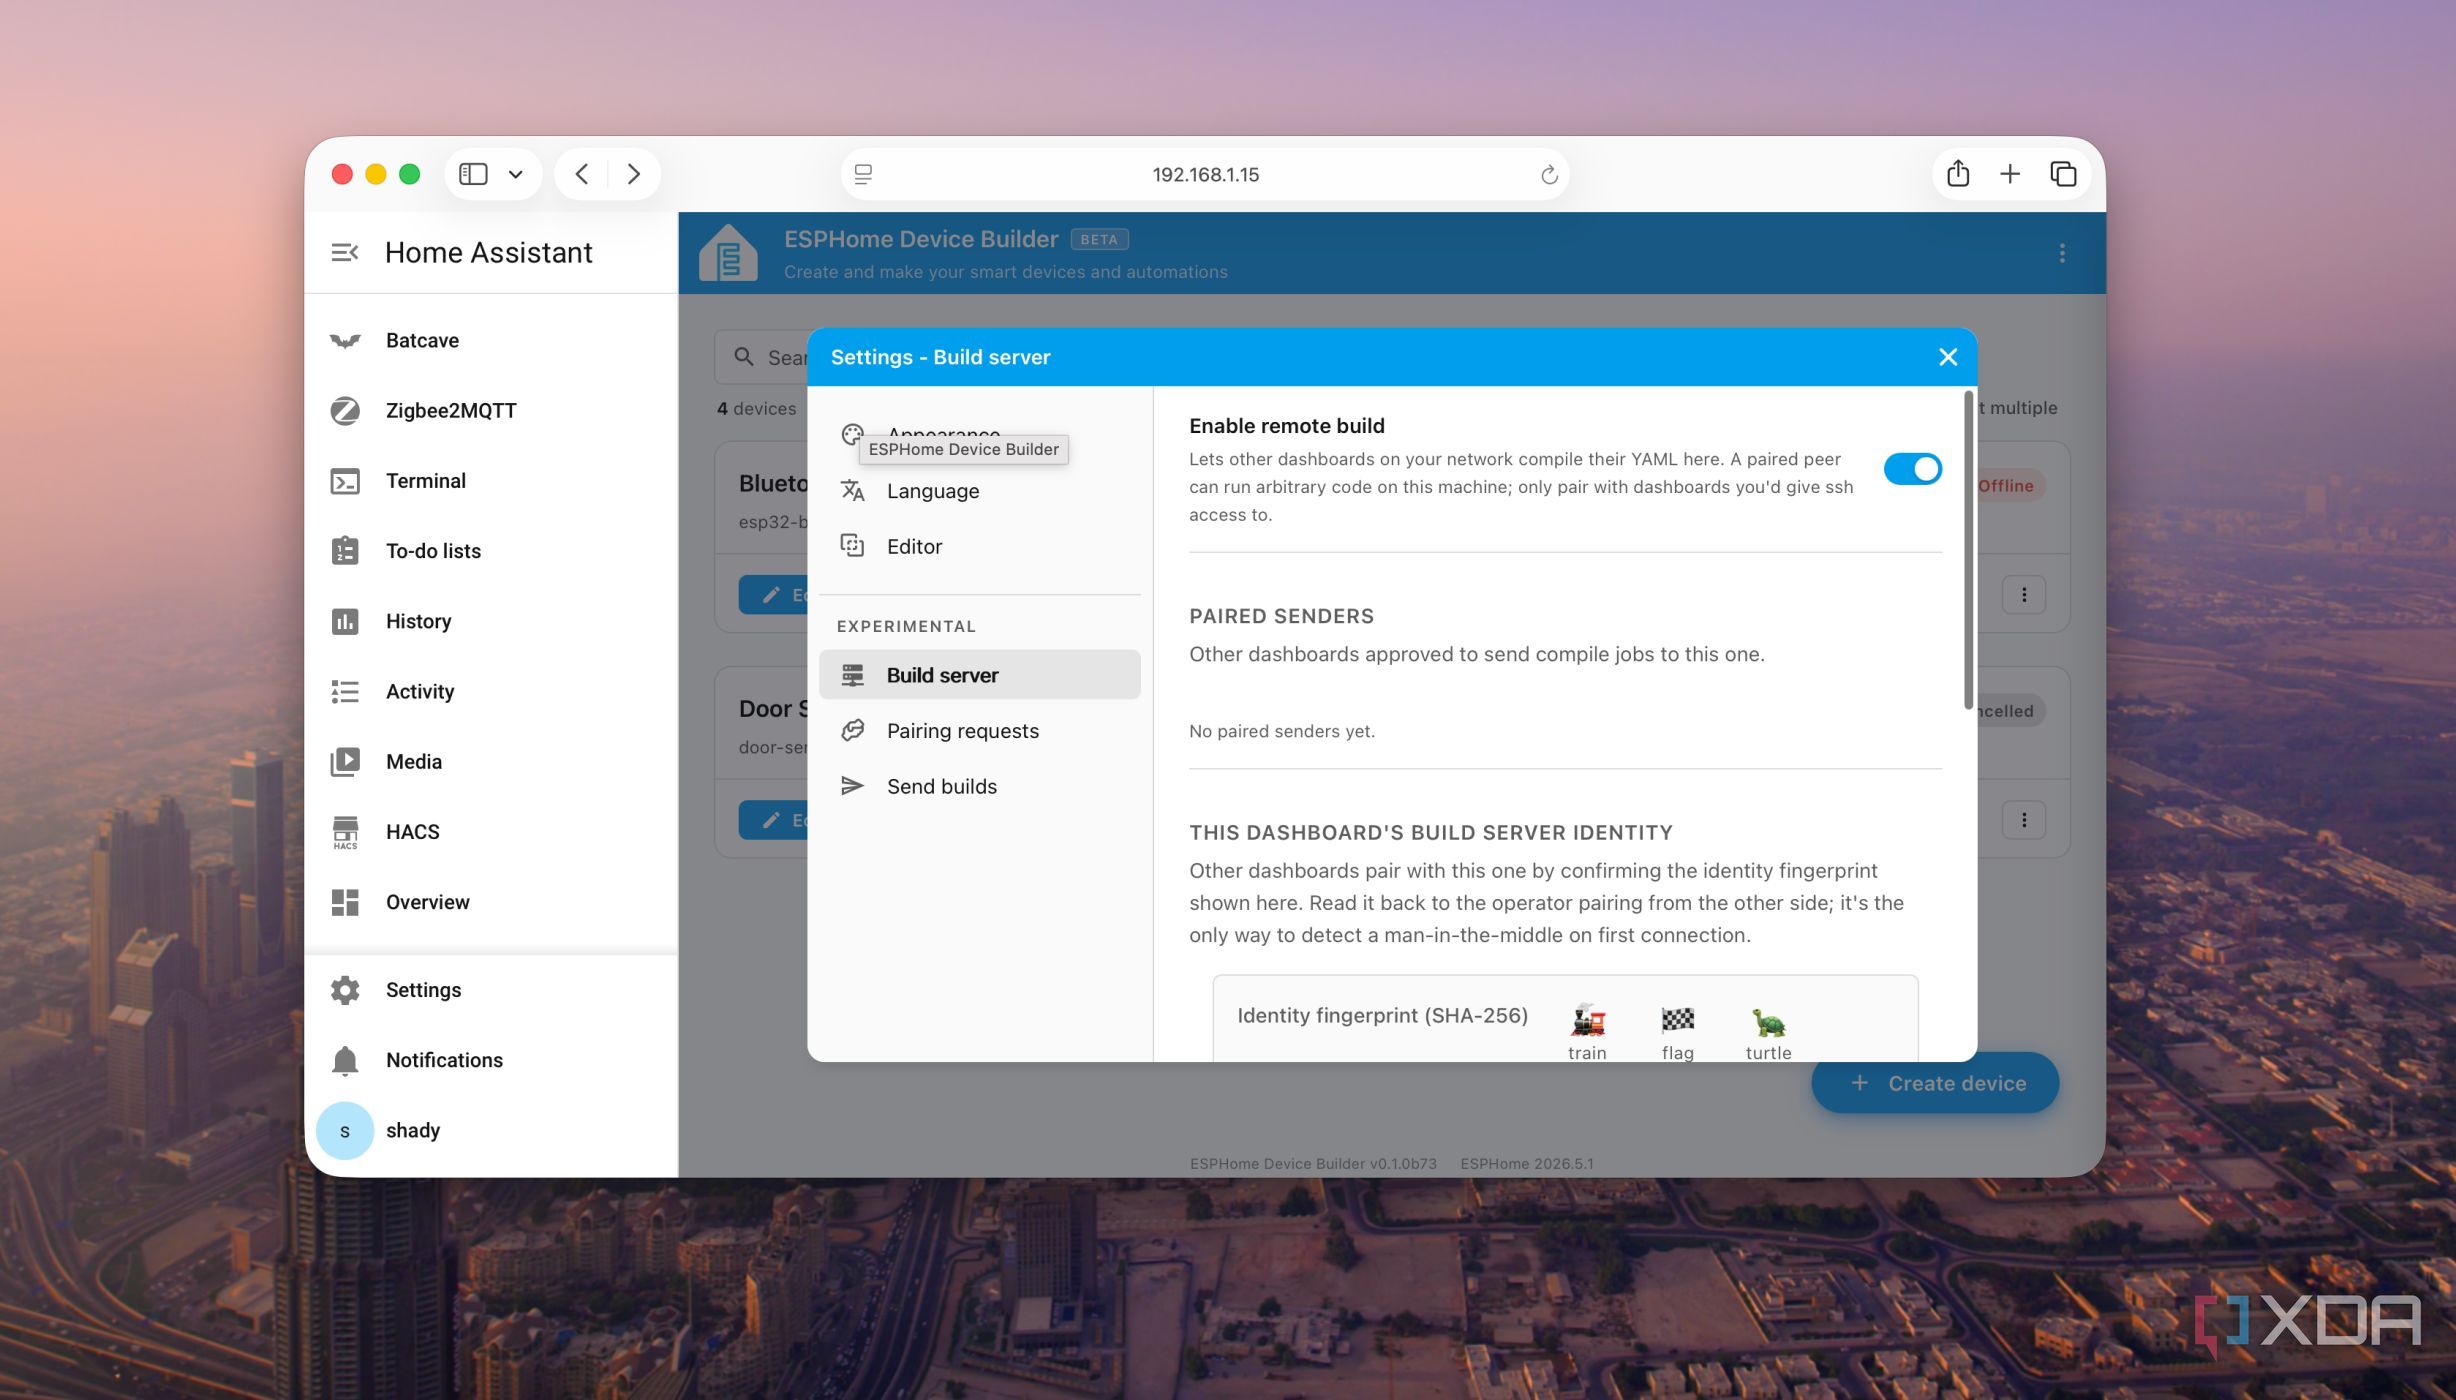Open the Activity panel

[x=490, y=691]
